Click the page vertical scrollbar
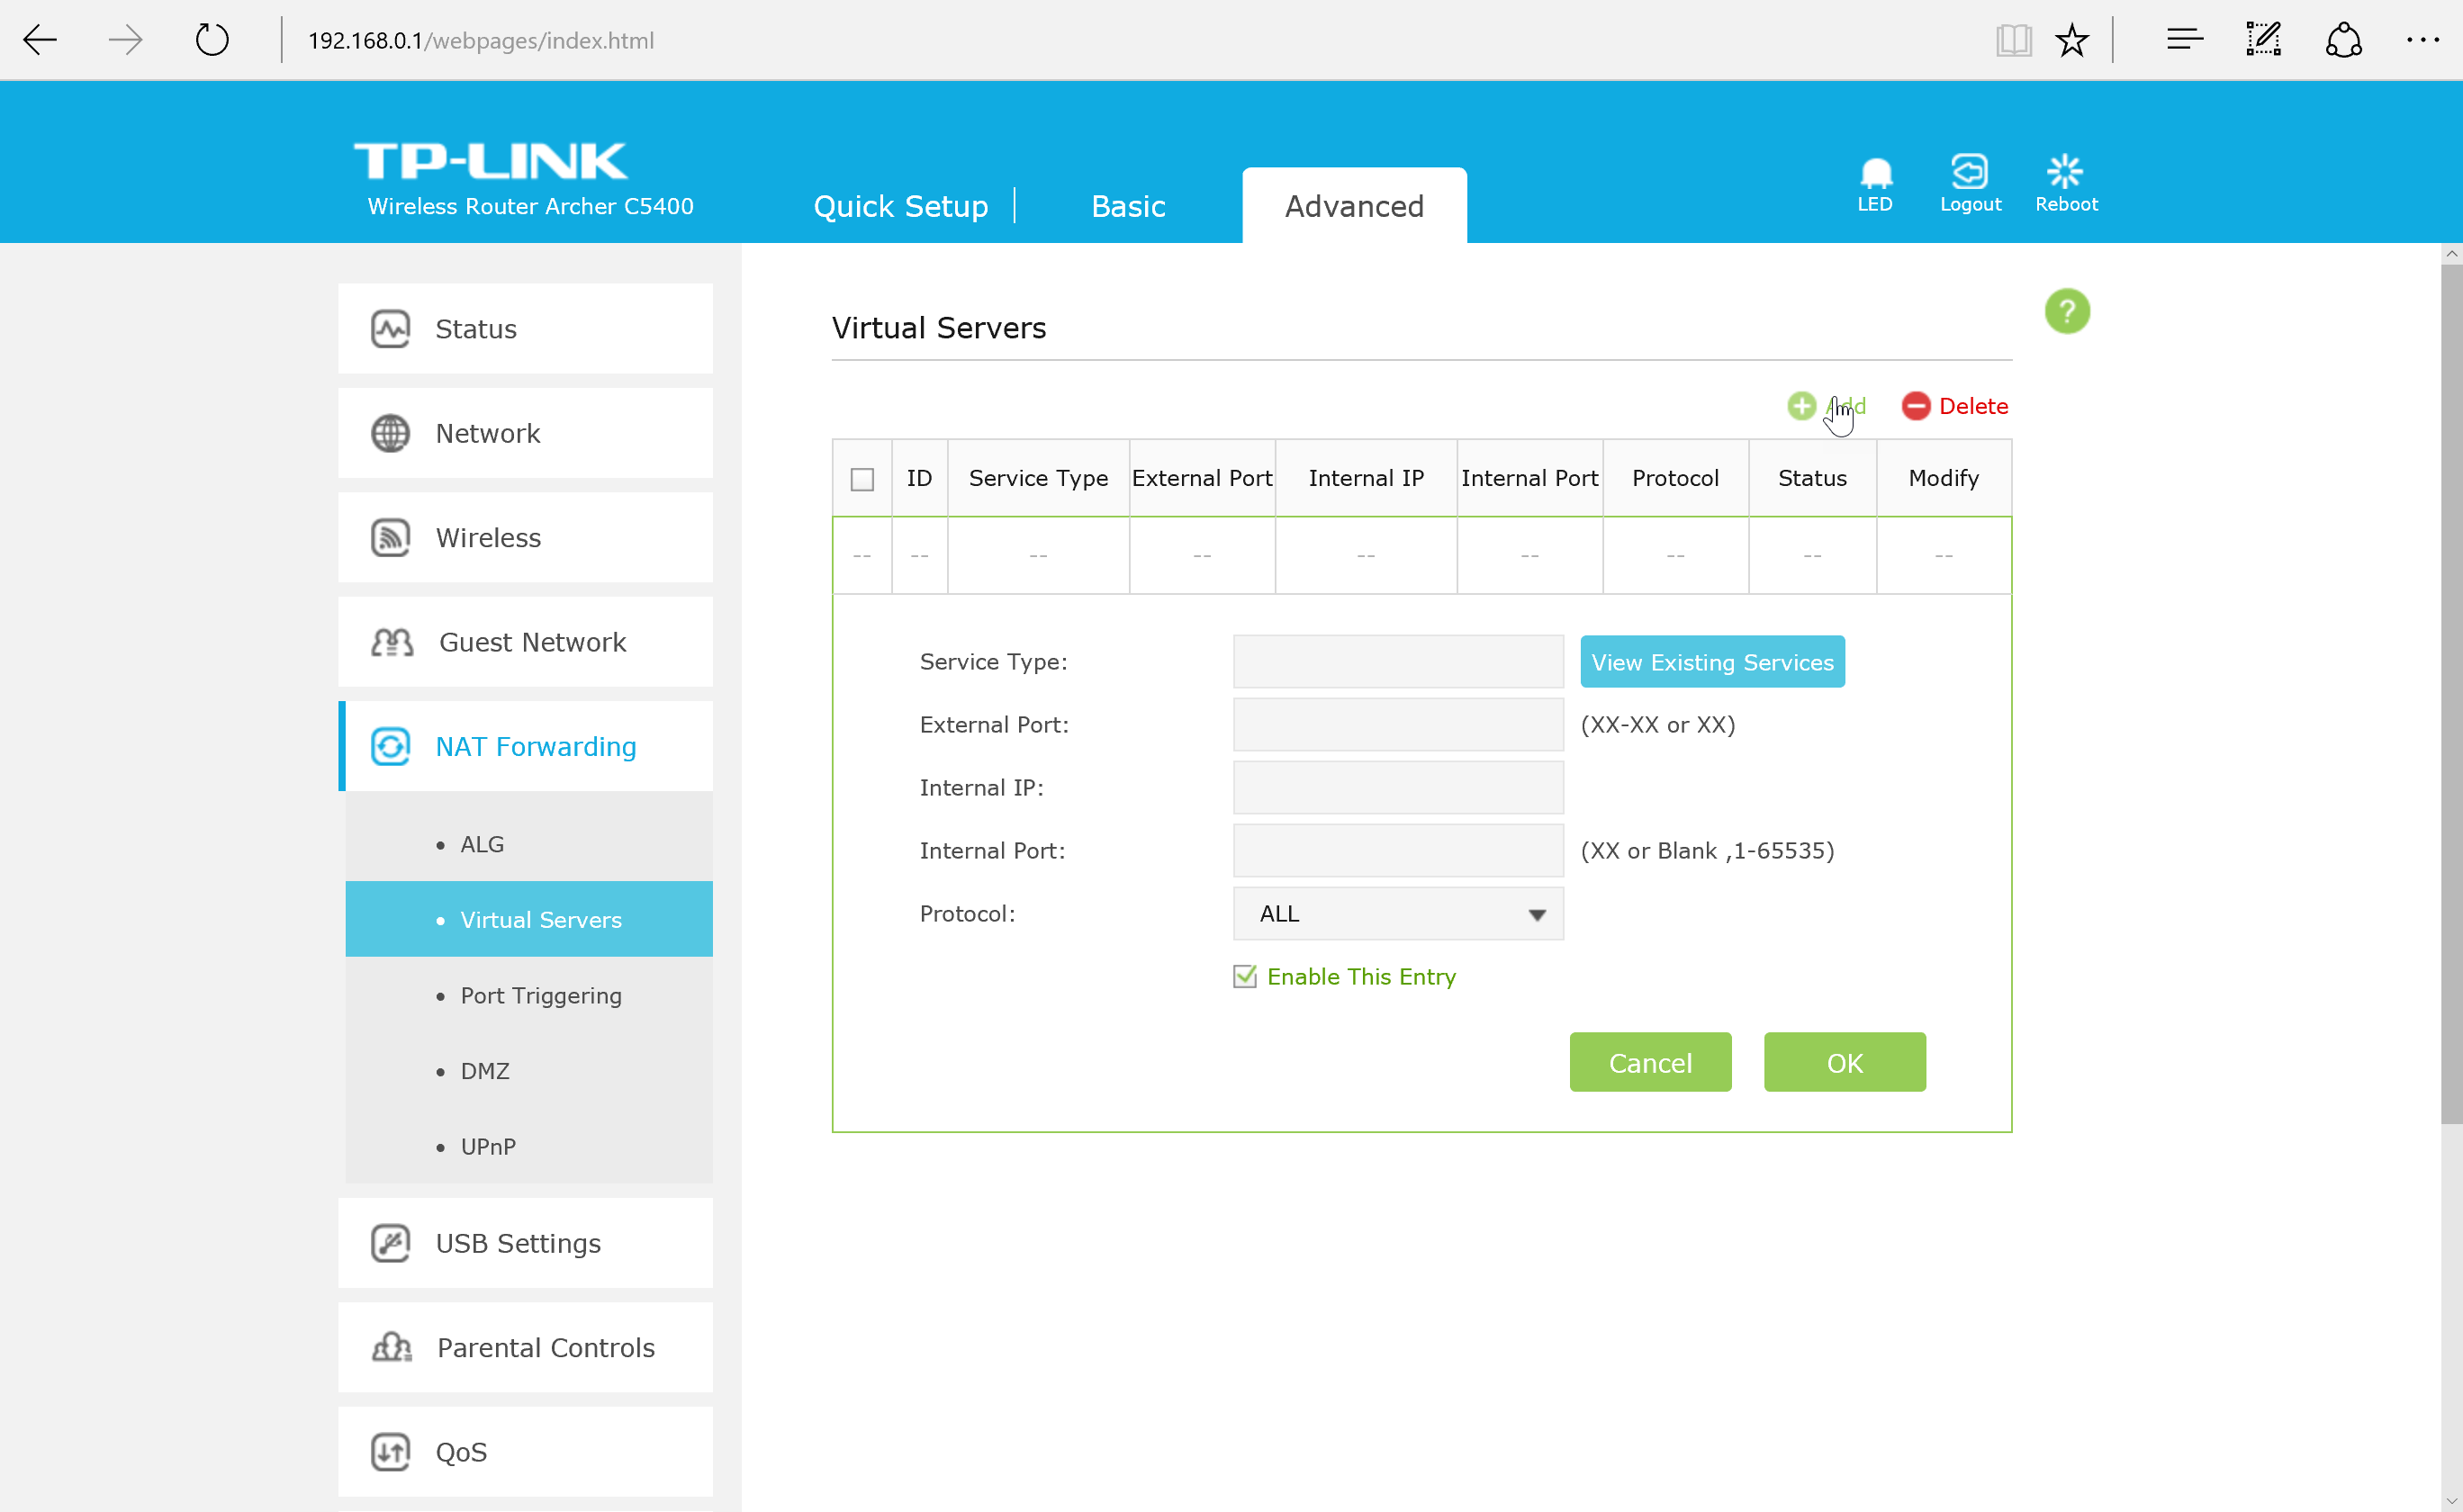This screenshot has width=2463, height=1512. tap(2450, 700)
